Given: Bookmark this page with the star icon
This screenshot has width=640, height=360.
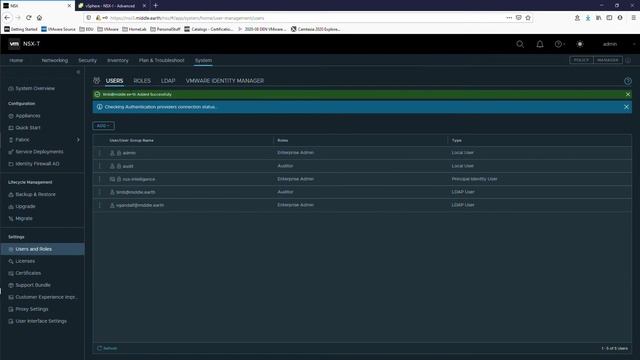Looking at the screenshot, I should pyautogui.click(x=528, y=18).
